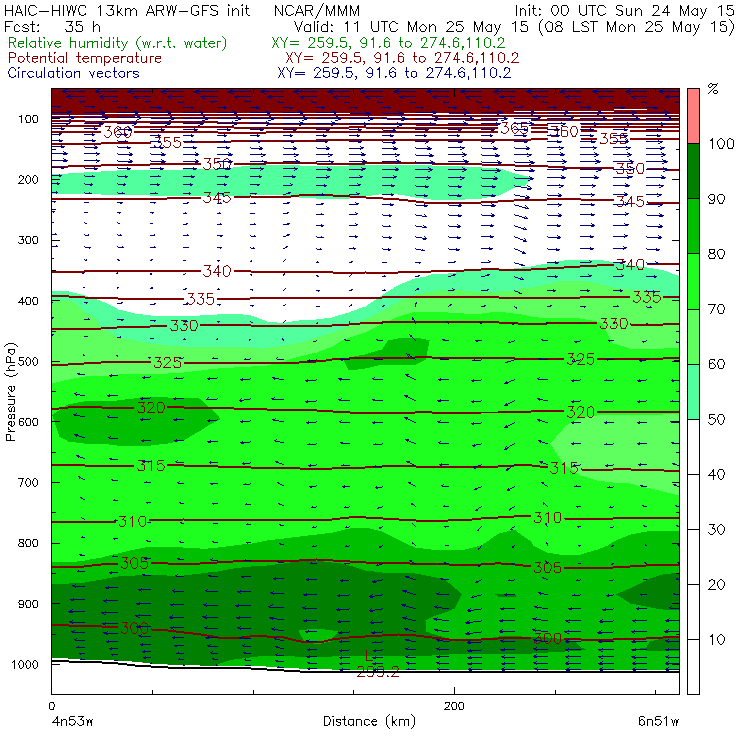The width and height of the screenshot is (740, 740).
Task: Select the '%' unit label above color bar
Action: pos(713,89)
